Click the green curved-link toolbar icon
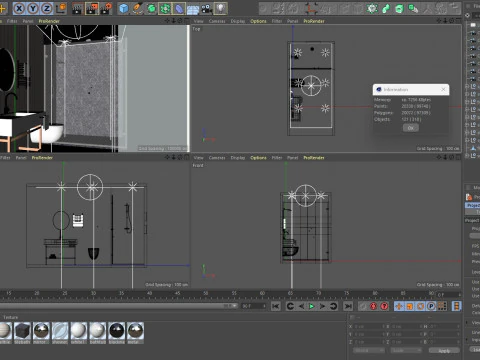Image resolution: width=480 pixels, height=360 pixels. click(x=386, y=8)
